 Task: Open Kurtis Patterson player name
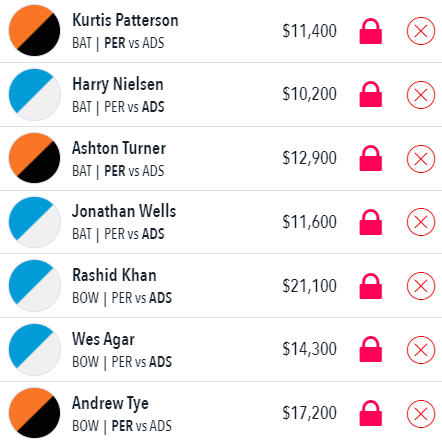[125, 20]
